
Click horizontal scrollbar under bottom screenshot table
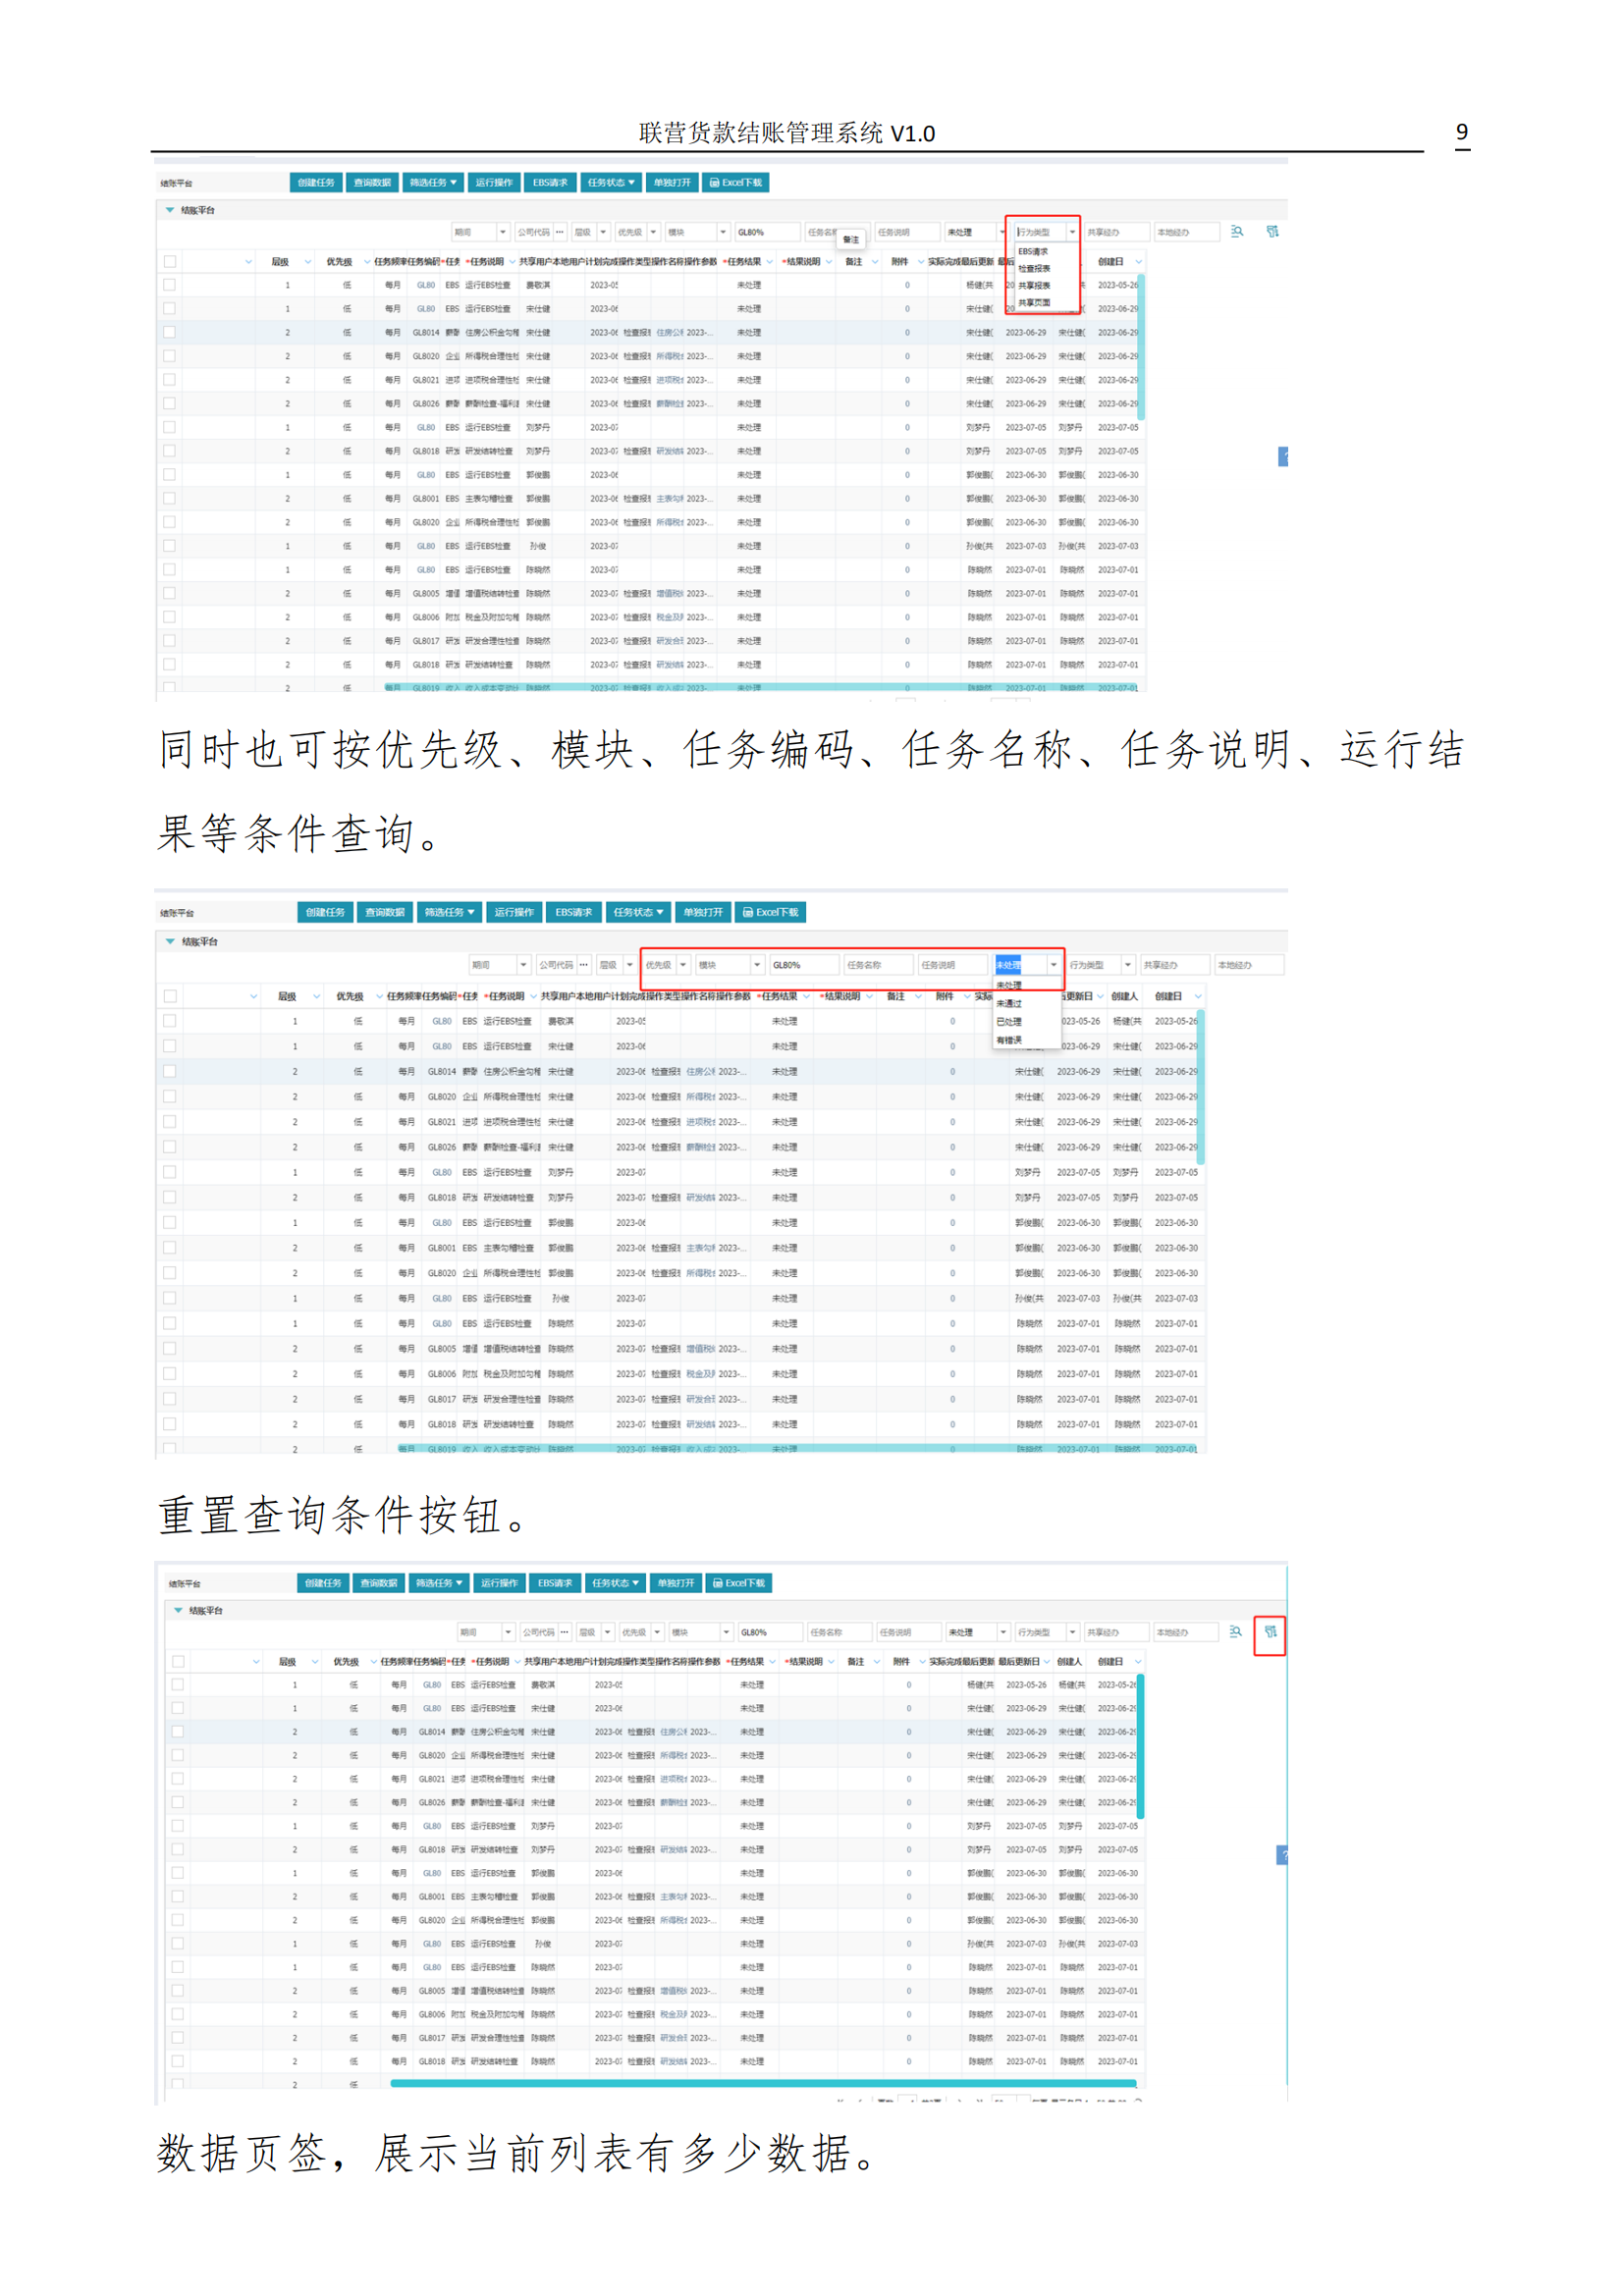point(762,2083)
